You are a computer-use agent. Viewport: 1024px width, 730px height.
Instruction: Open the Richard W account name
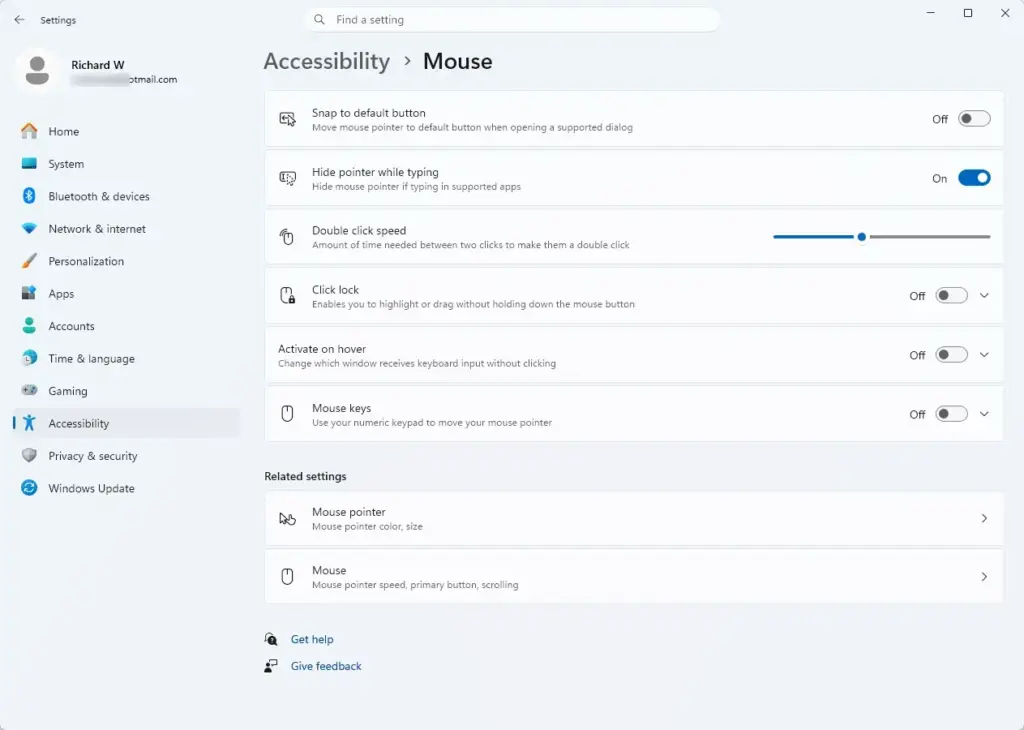(97, 65)
